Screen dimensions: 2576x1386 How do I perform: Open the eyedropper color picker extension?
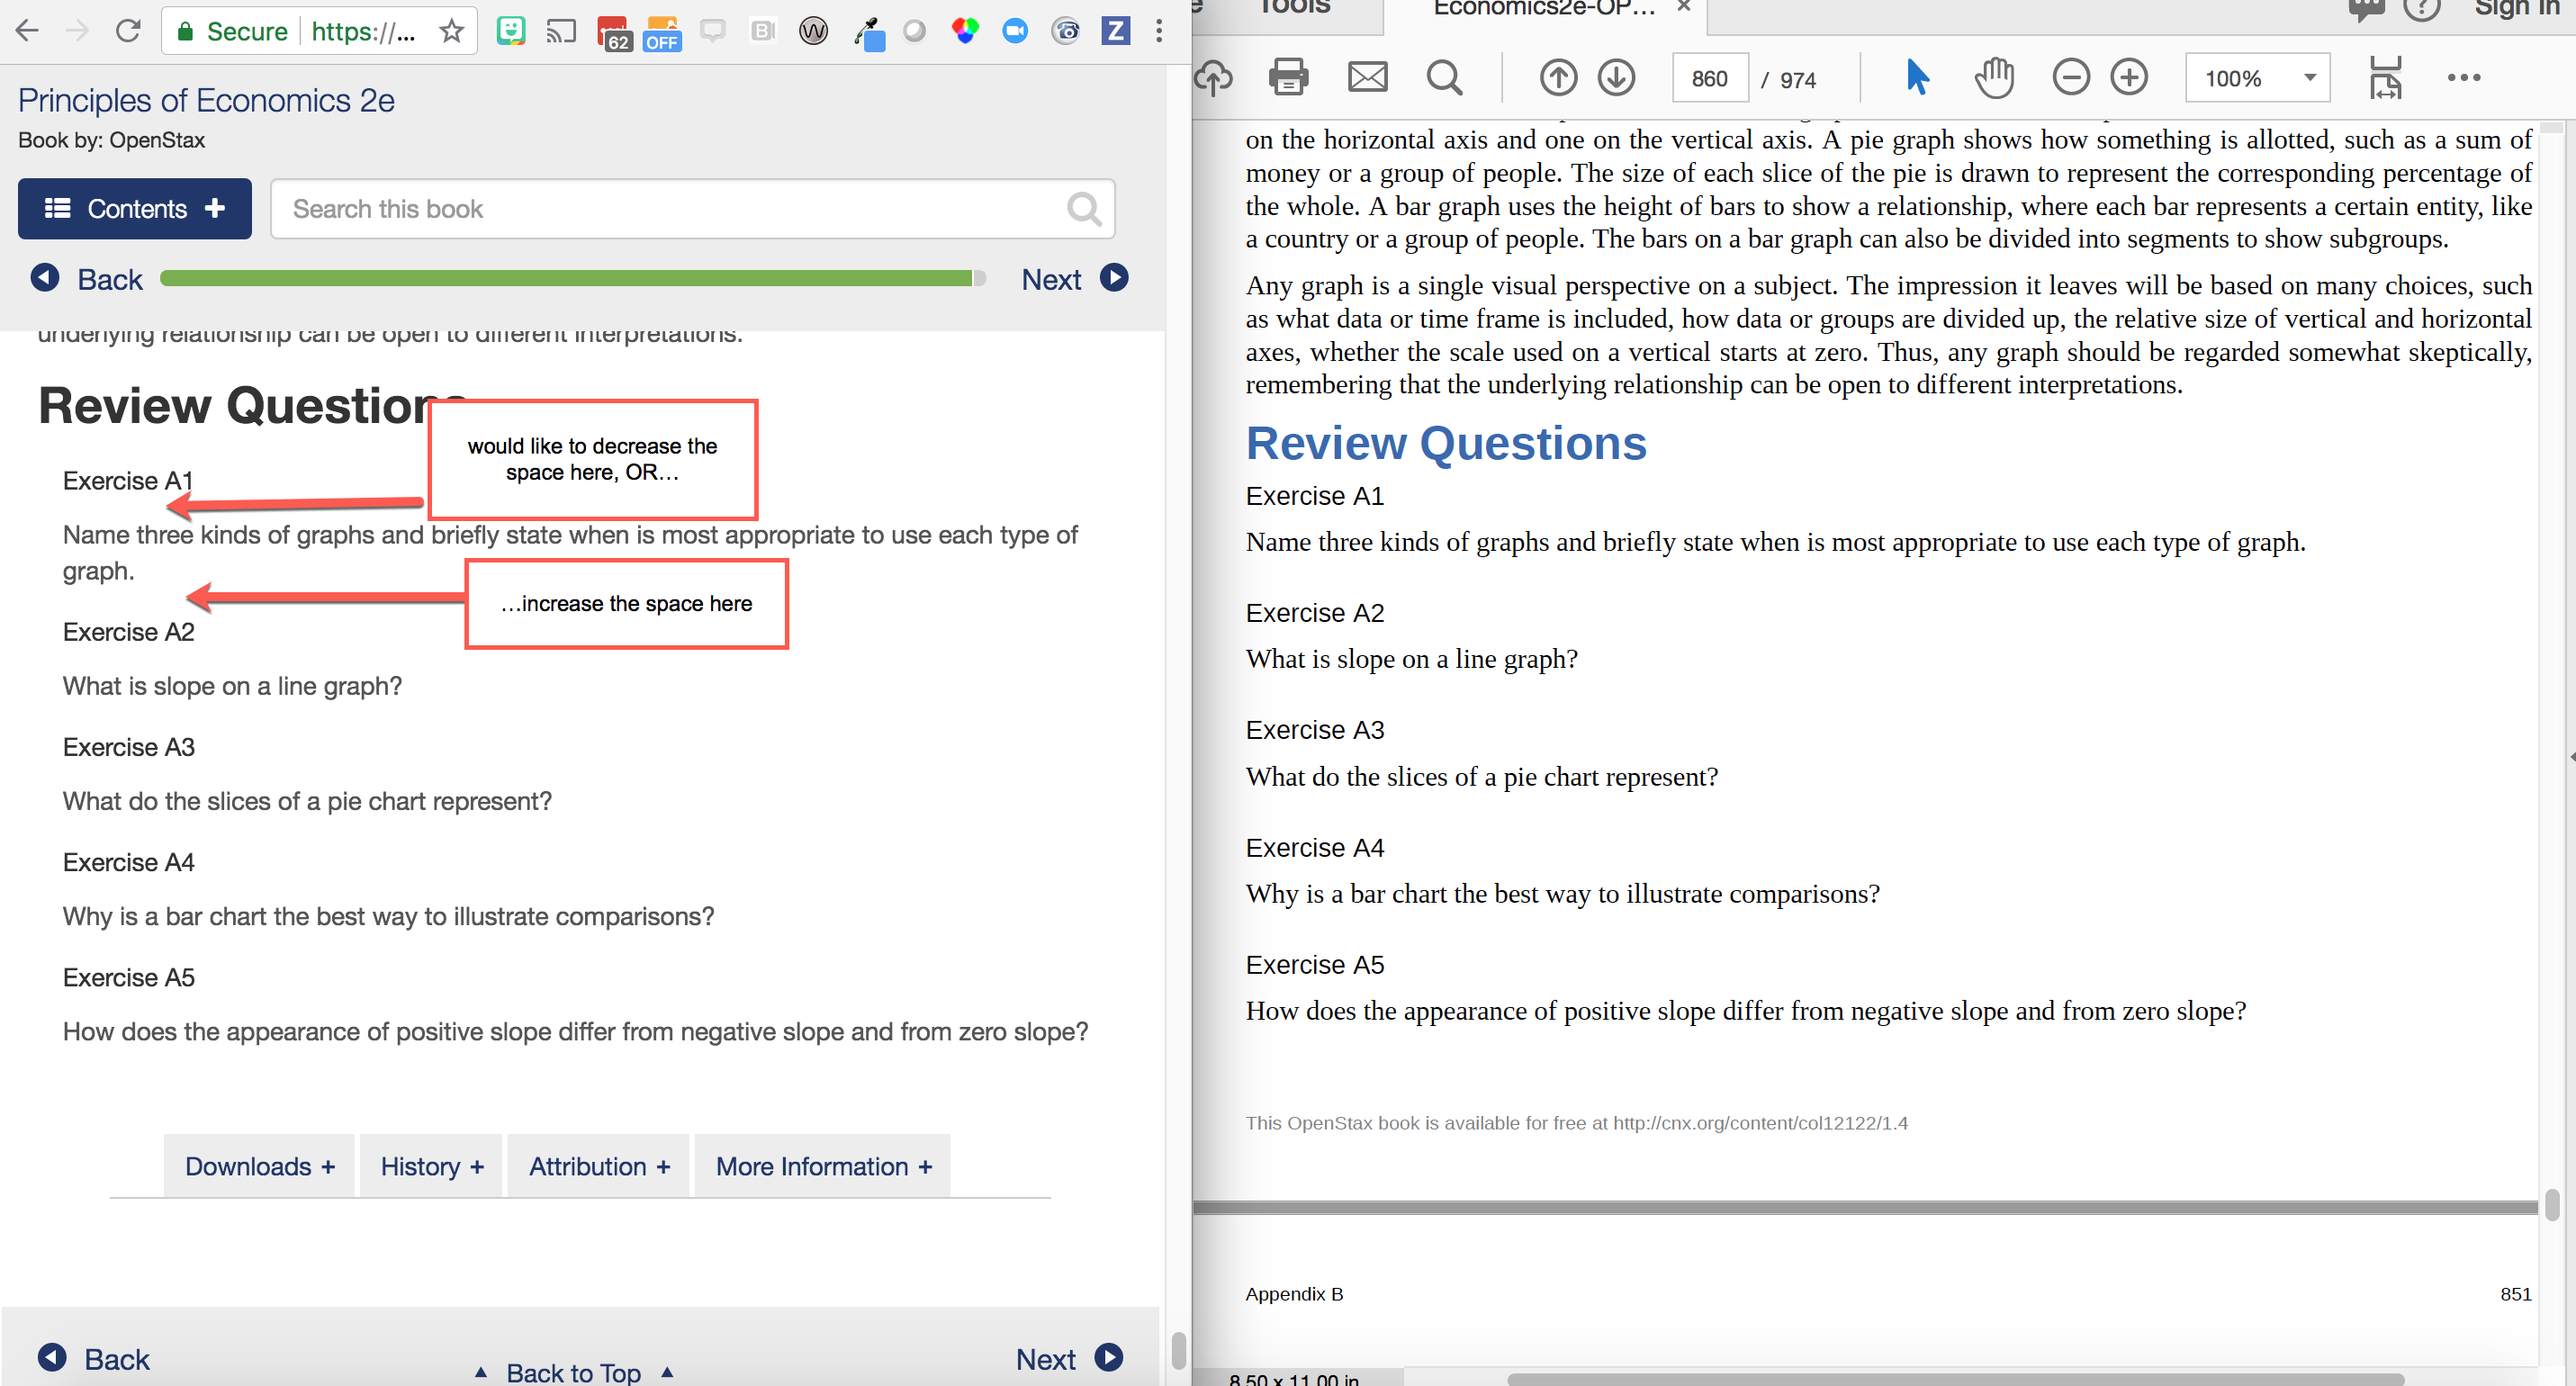point(869,33)
